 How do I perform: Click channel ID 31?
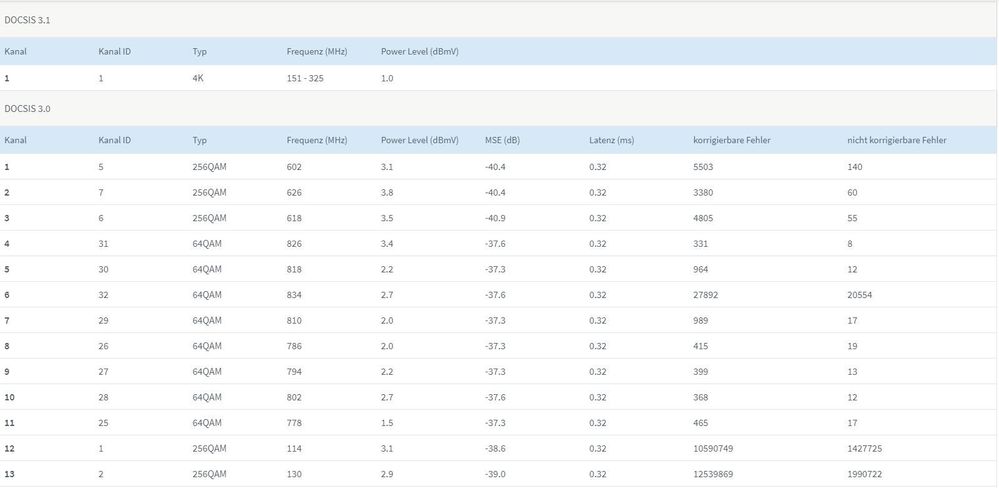tap(103, 243)
